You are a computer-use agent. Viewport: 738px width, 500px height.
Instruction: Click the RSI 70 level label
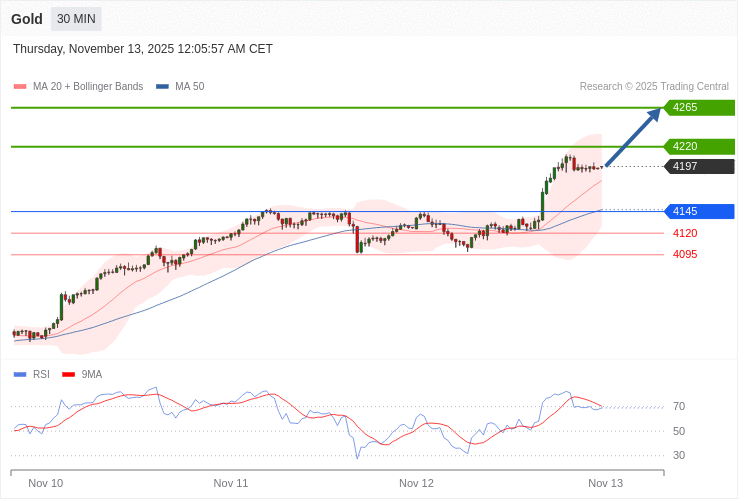tap(679, 406)
